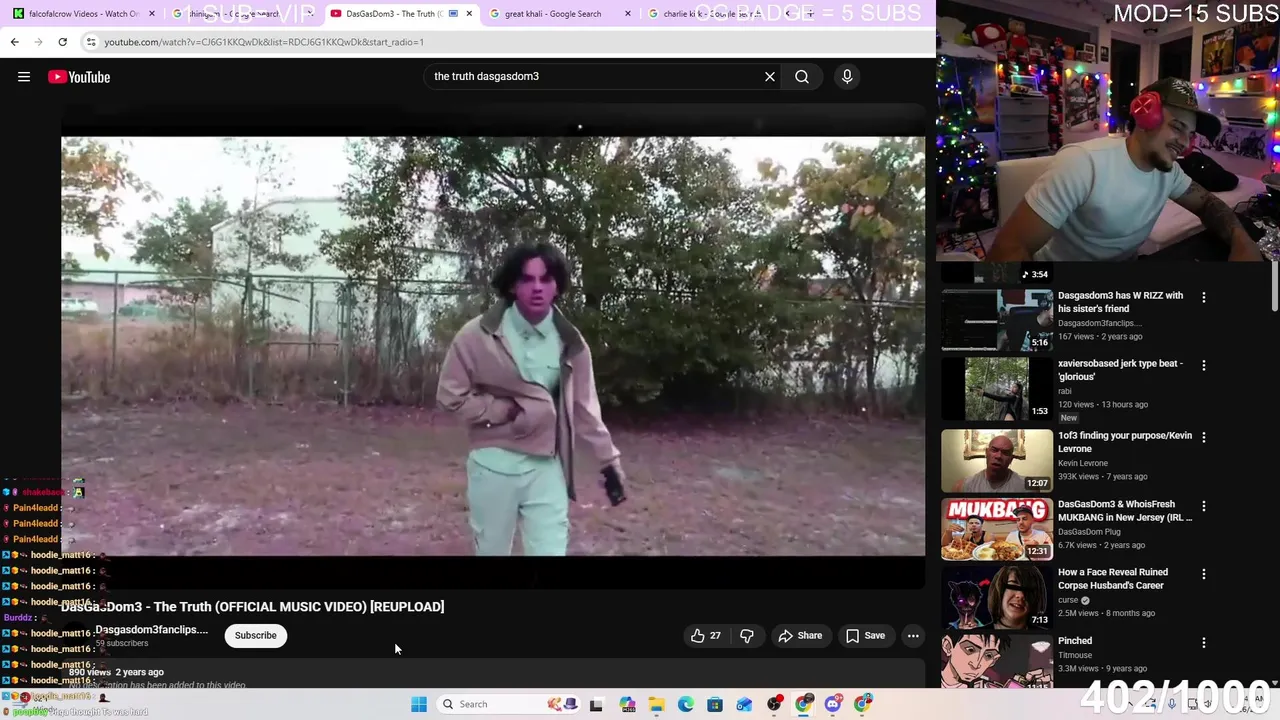
Task: Open menu for Face Reveal Ruined Corpse Husband video
Action: tap(1204, 575)
